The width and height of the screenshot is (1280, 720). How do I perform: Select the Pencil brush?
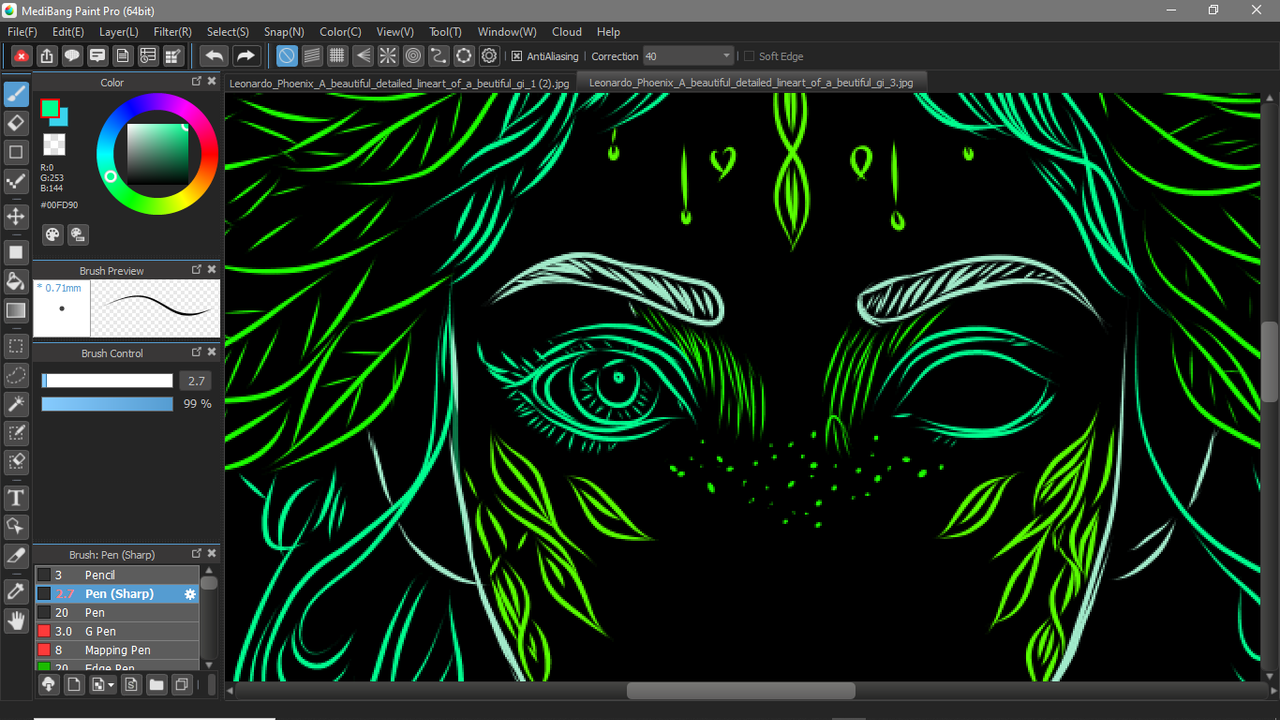pyautogui.click(x=118, y=575)
